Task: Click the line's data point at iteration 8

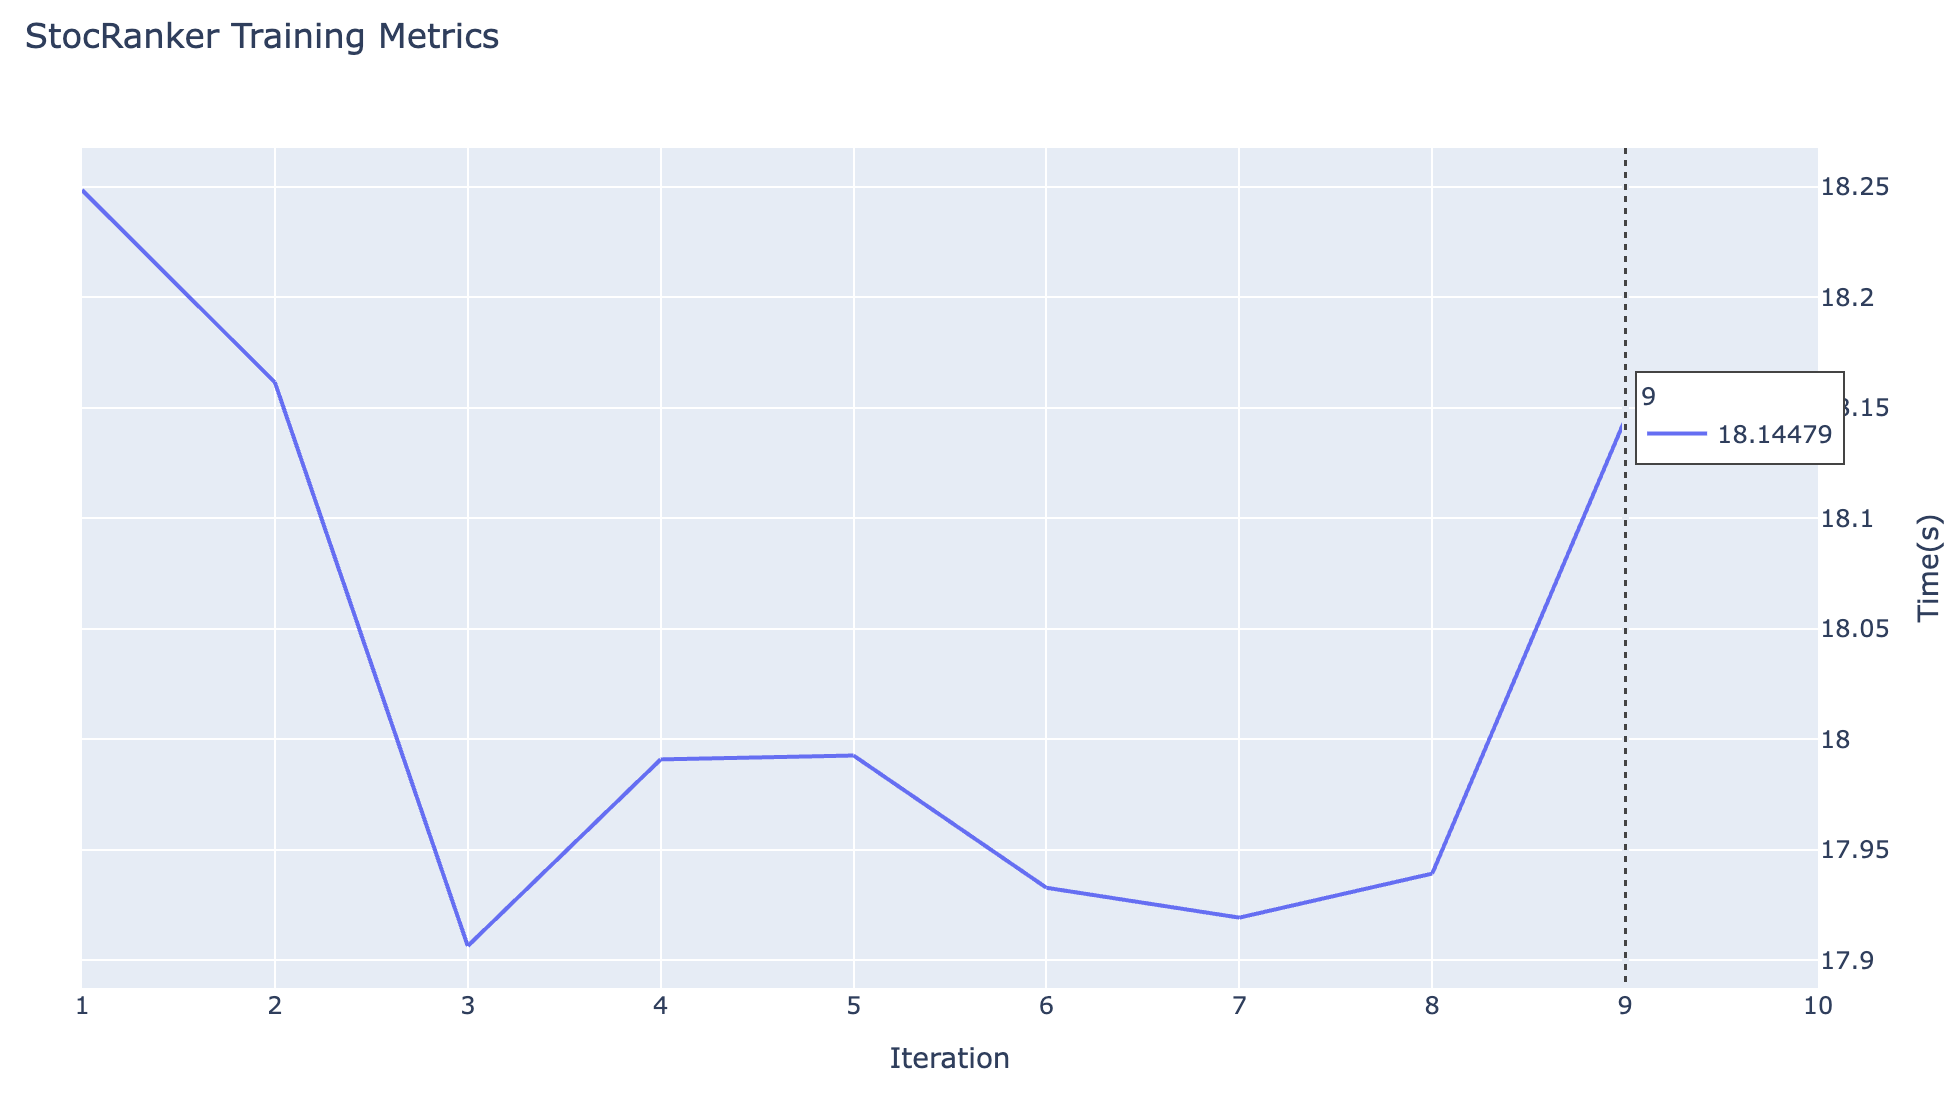Action: 1432,873
